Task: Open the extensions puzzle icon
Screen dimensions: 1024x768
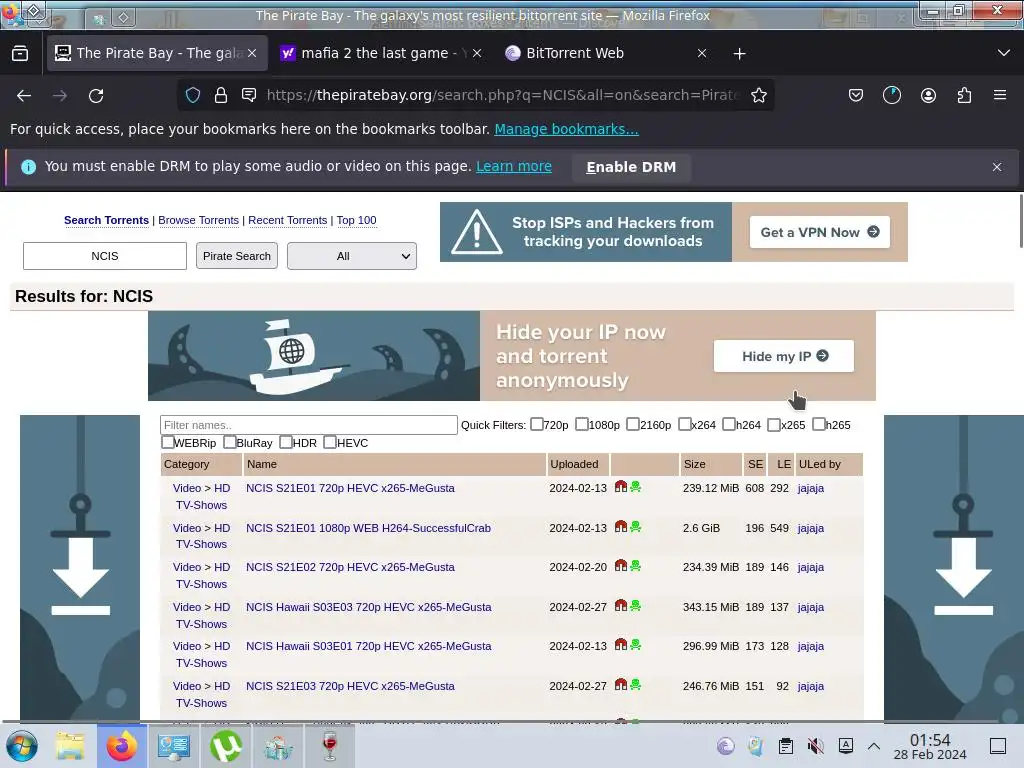Action: (x=964, y=95)
